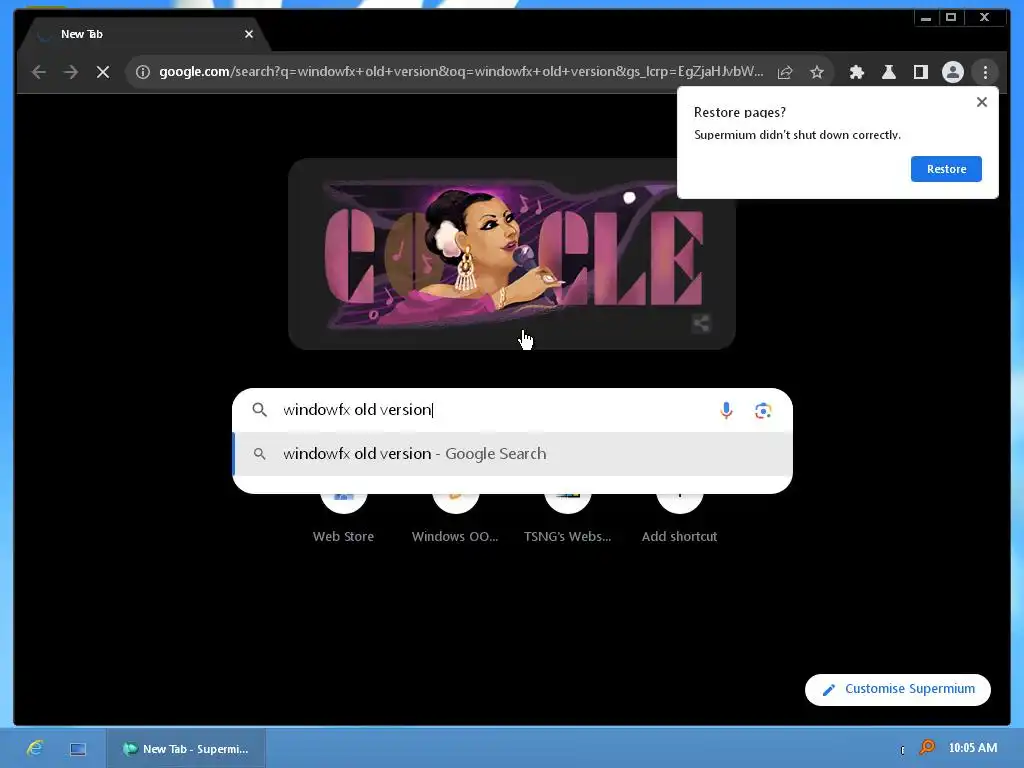Bookmark this tab with the star
The height and width of the screenshot is (768, 1024).
pyautogui.click(x=817, y=72)
